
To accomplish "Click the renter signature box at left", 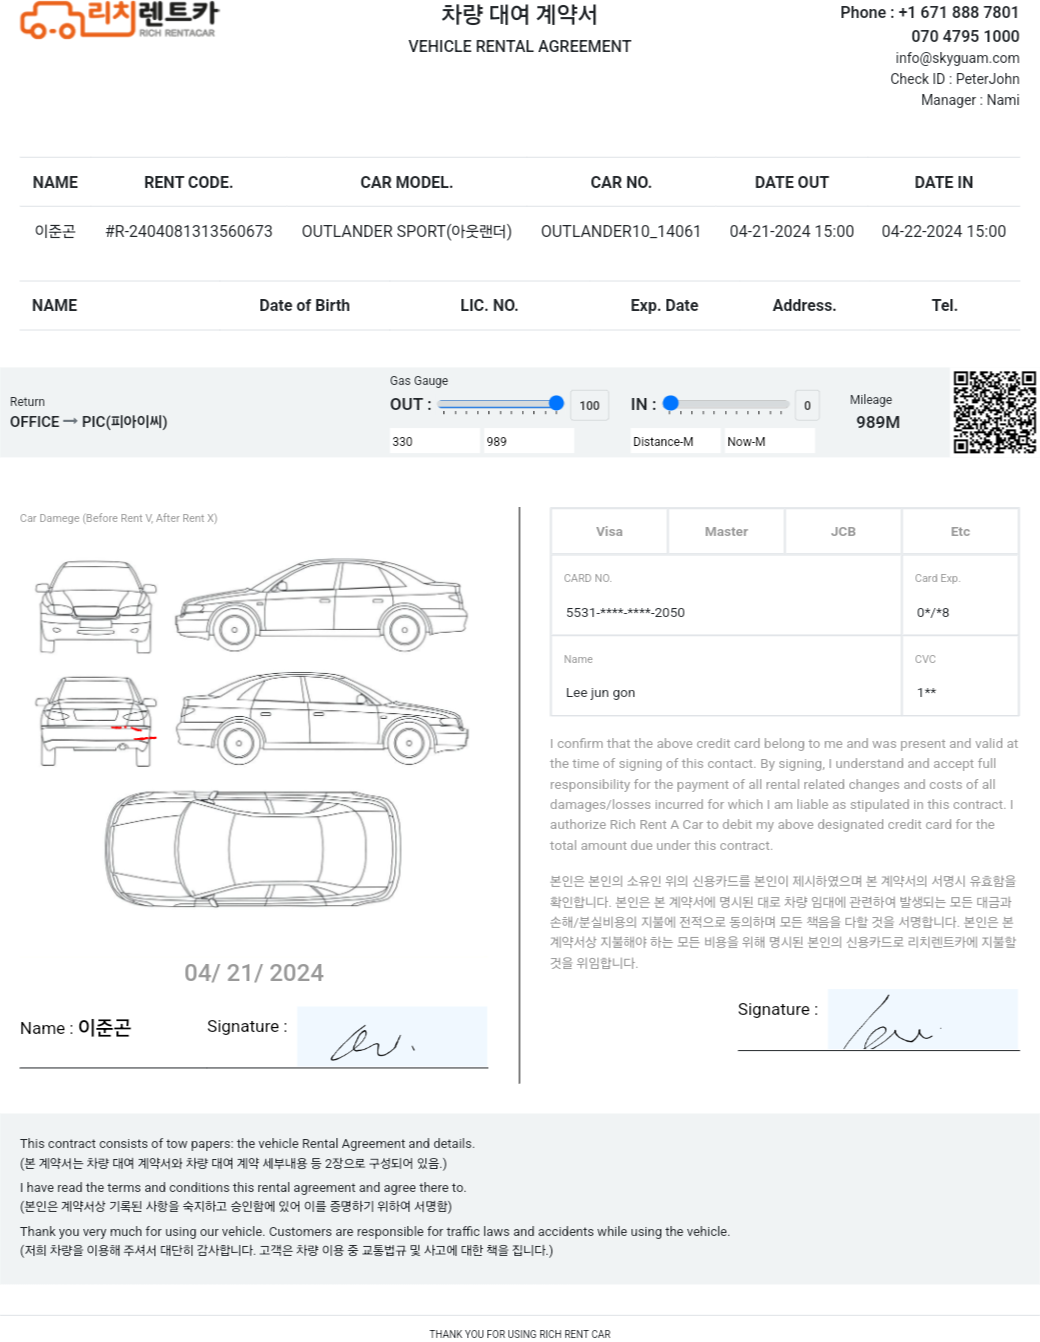I will point(392,1037).
